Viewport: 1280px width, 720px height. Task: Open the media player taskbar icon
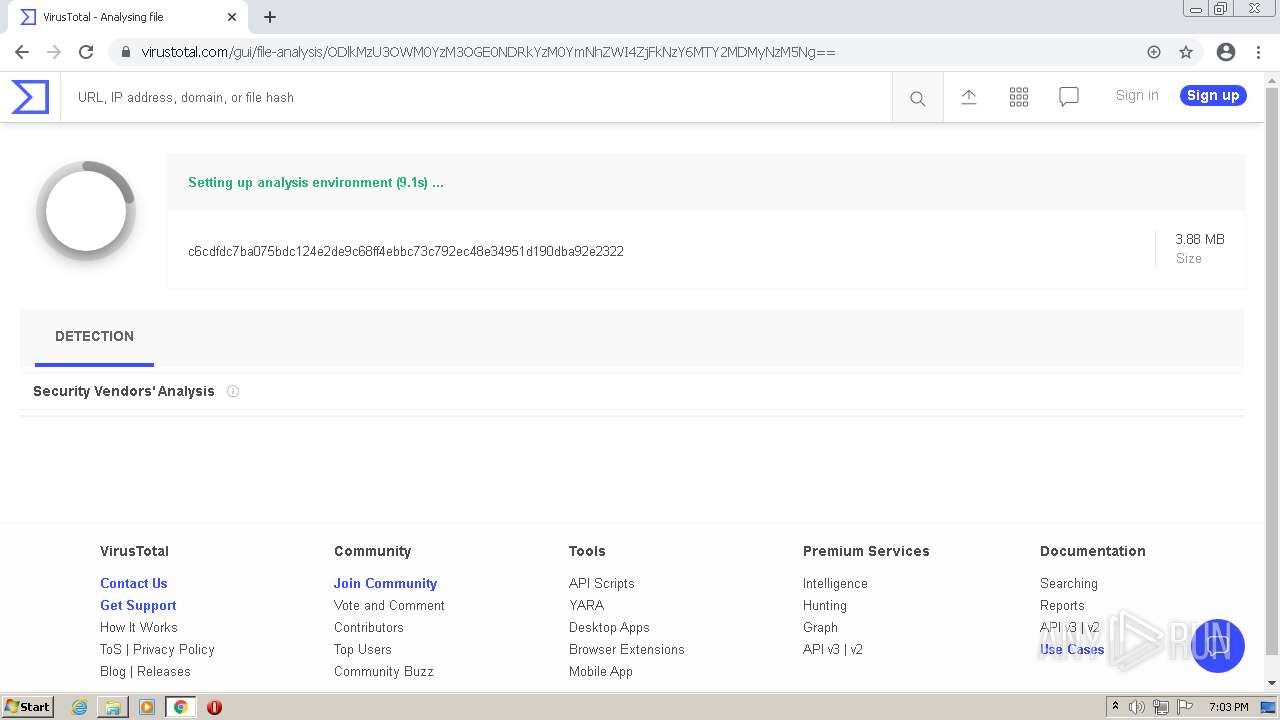point(147,707)
